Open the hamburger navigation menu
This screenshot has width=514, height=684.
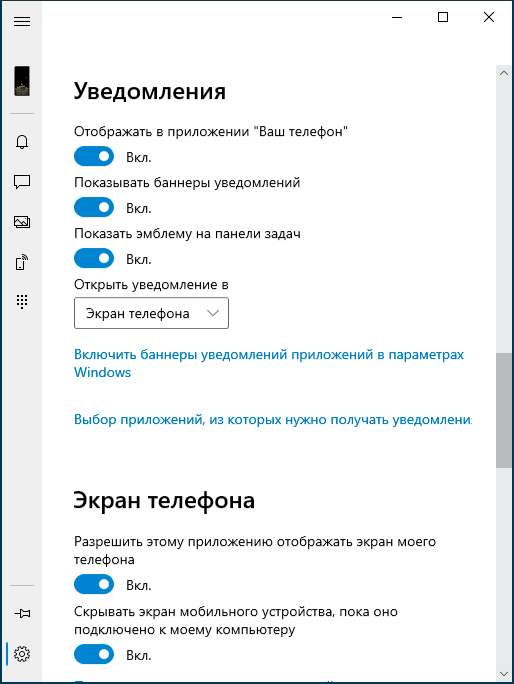pos(22,21)
